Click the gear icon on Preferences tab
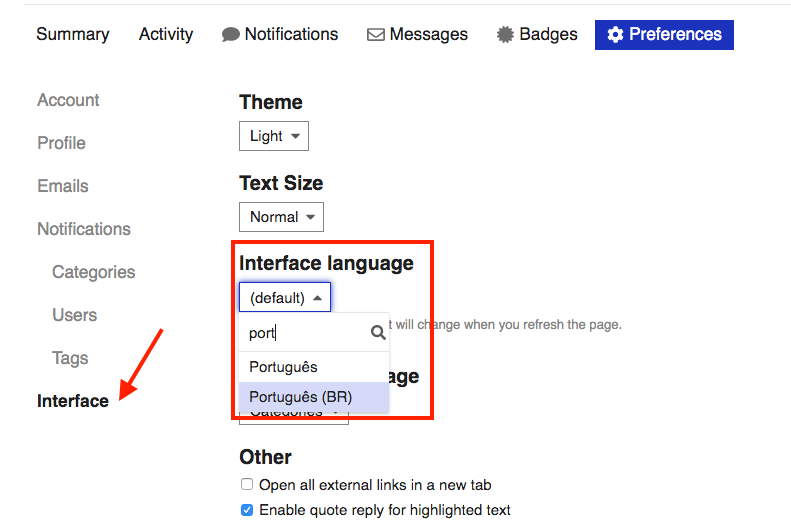Viewport: 791px width, 525px height. tap(615, 35)
